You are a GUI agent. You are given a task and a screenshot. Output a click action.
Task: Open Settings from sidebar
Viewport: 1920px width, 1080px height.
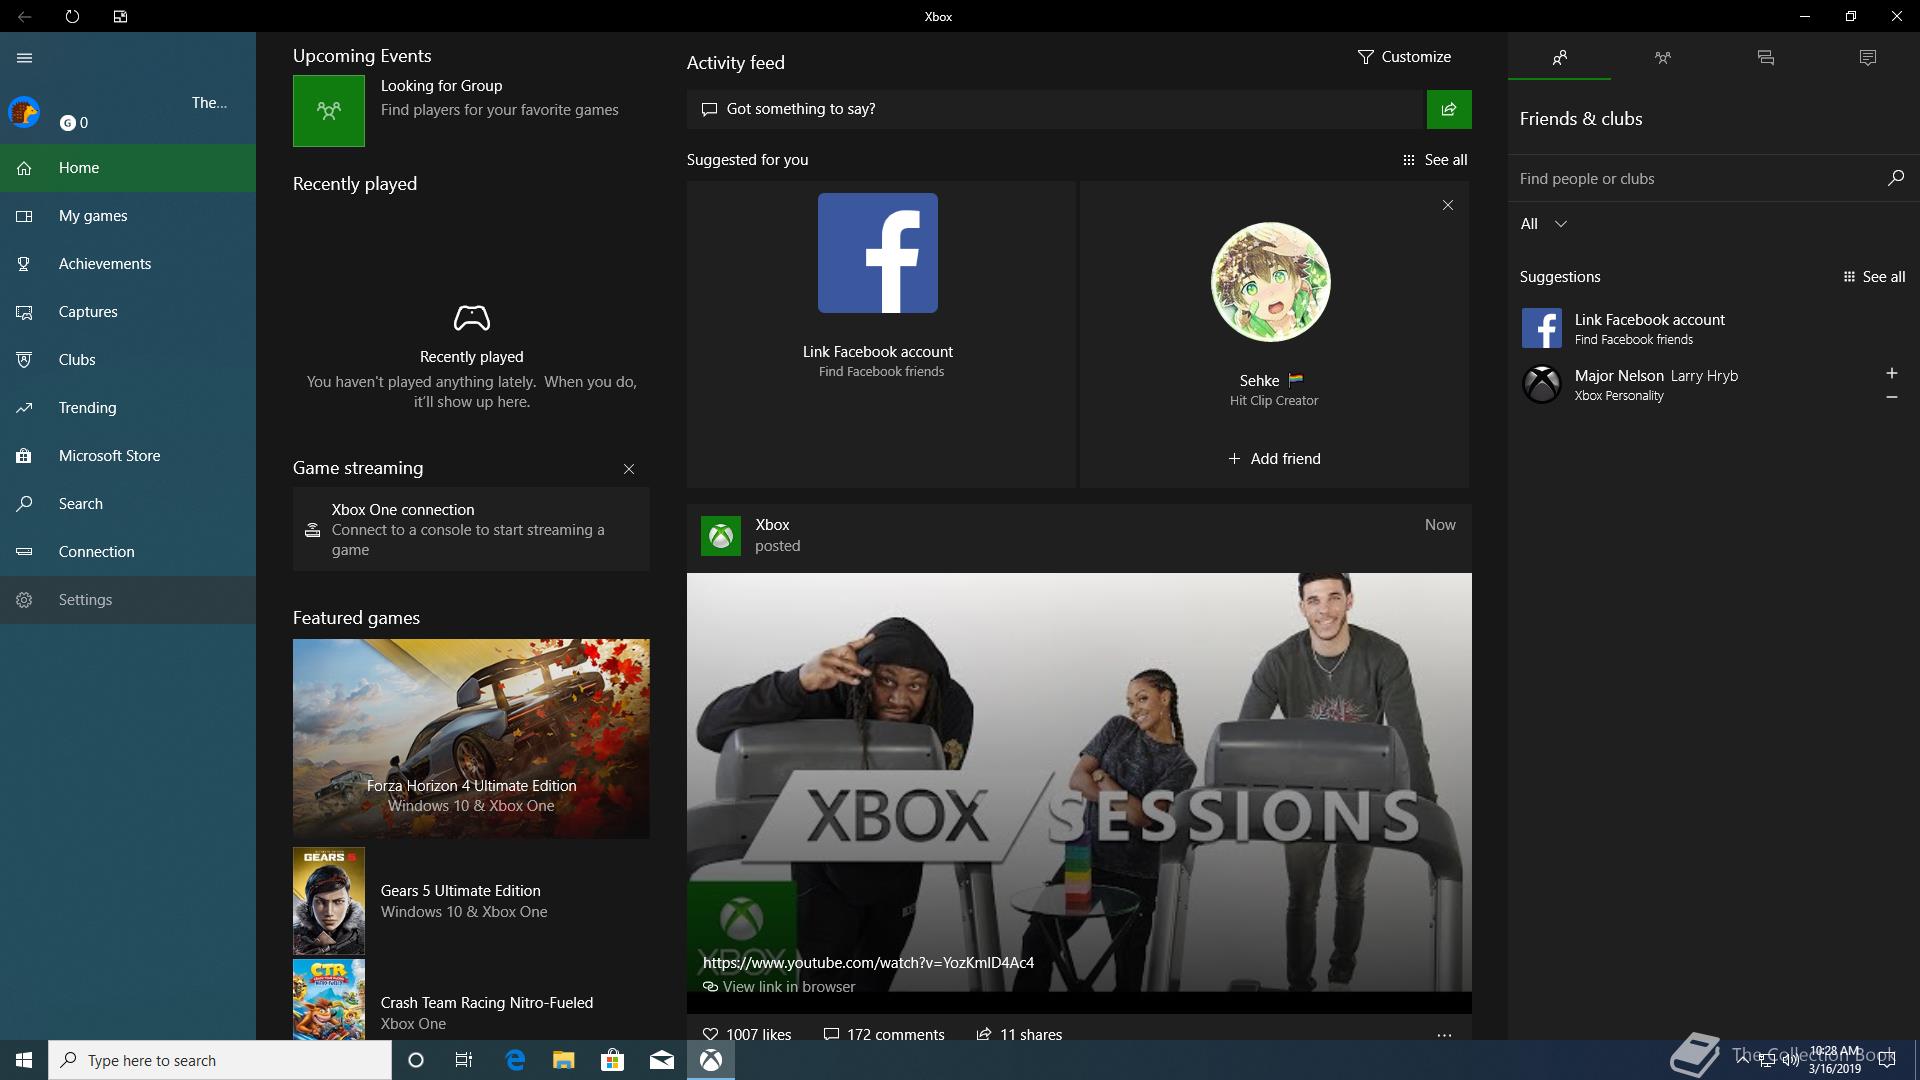click(x=128, y=600)
